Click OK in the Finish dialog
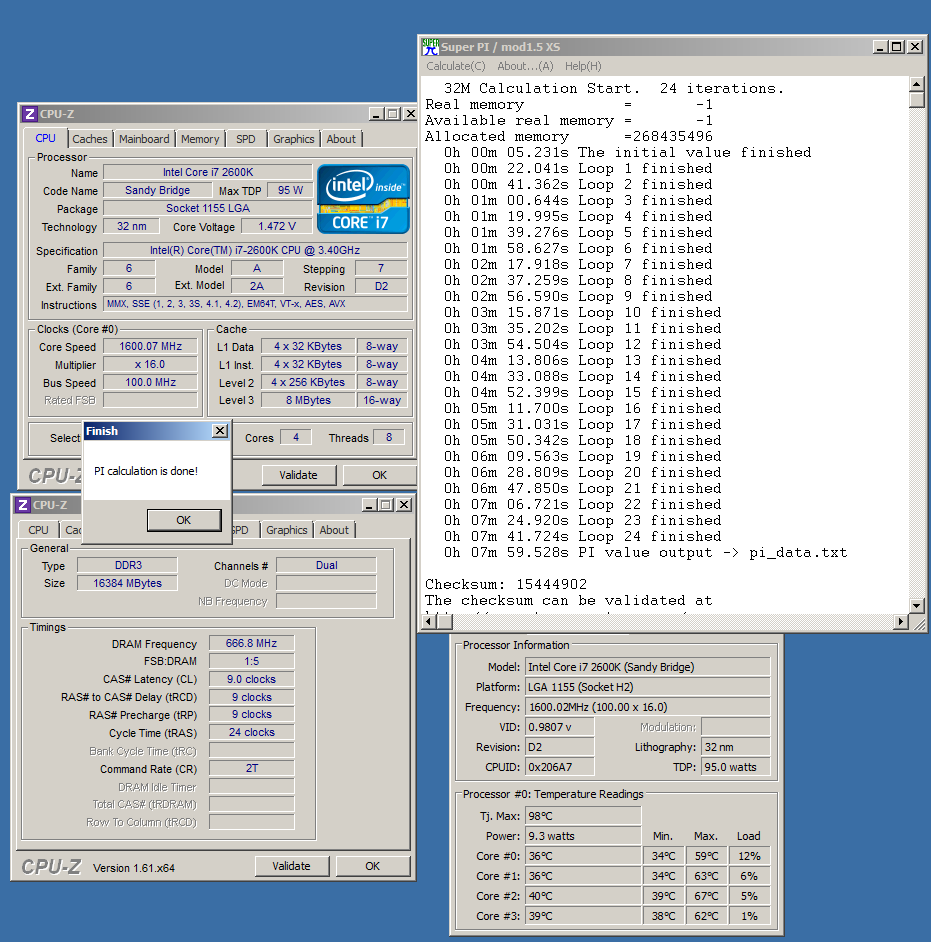 click(184, 520)
